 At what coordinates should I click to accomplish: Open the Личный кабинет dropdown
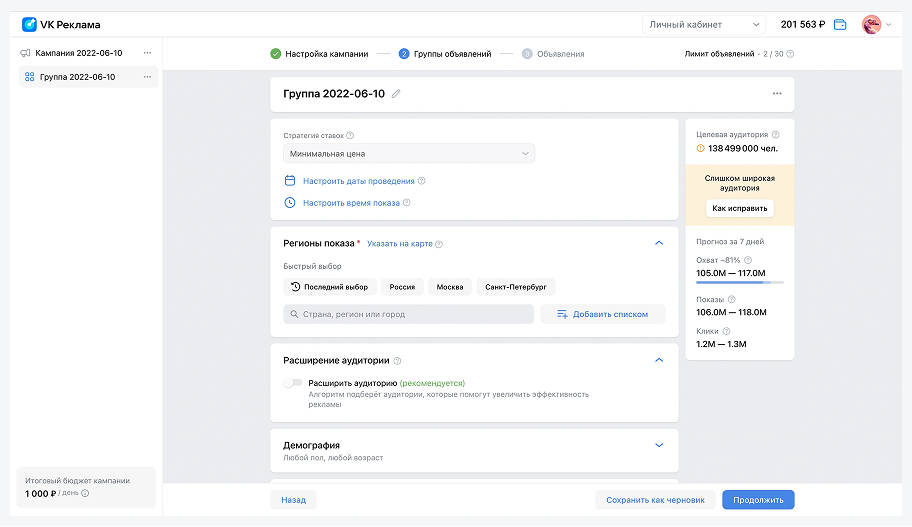tap(703, 24)
